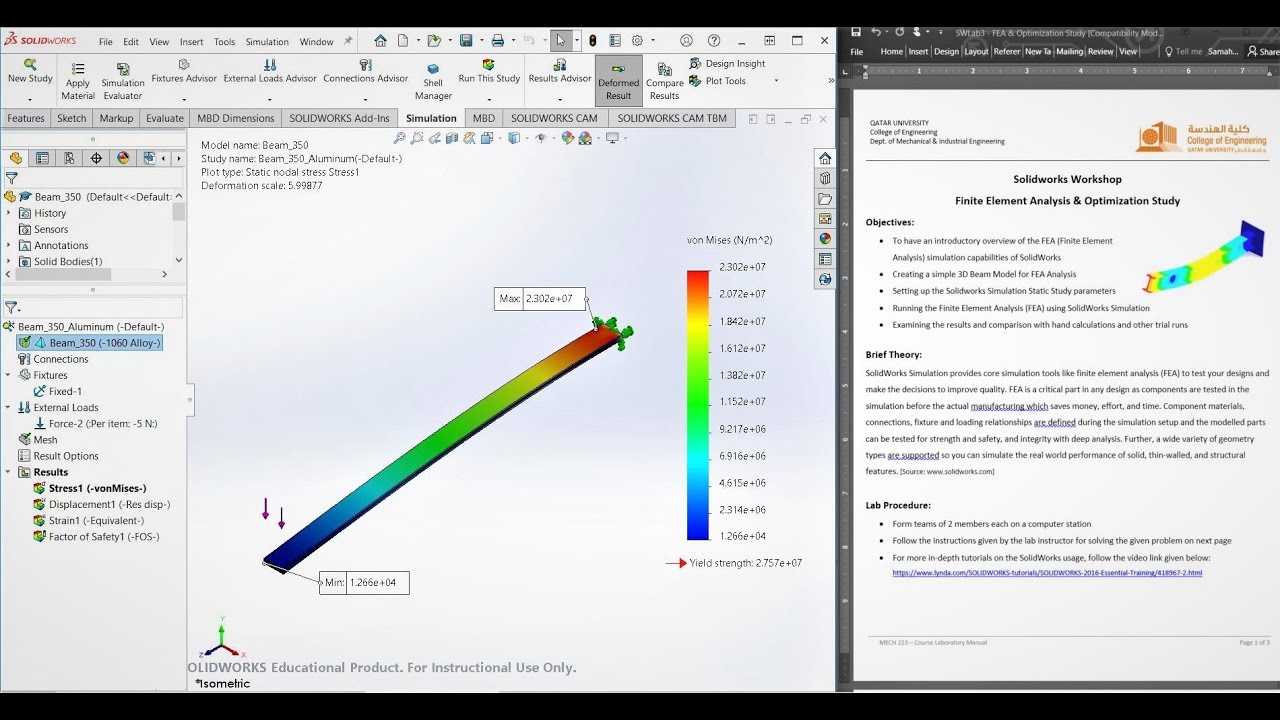Image resolution: width=1280 pixels, height=720 pixels.
Task: Open the FeatureManager design tree tab
Action: [16, 158]
